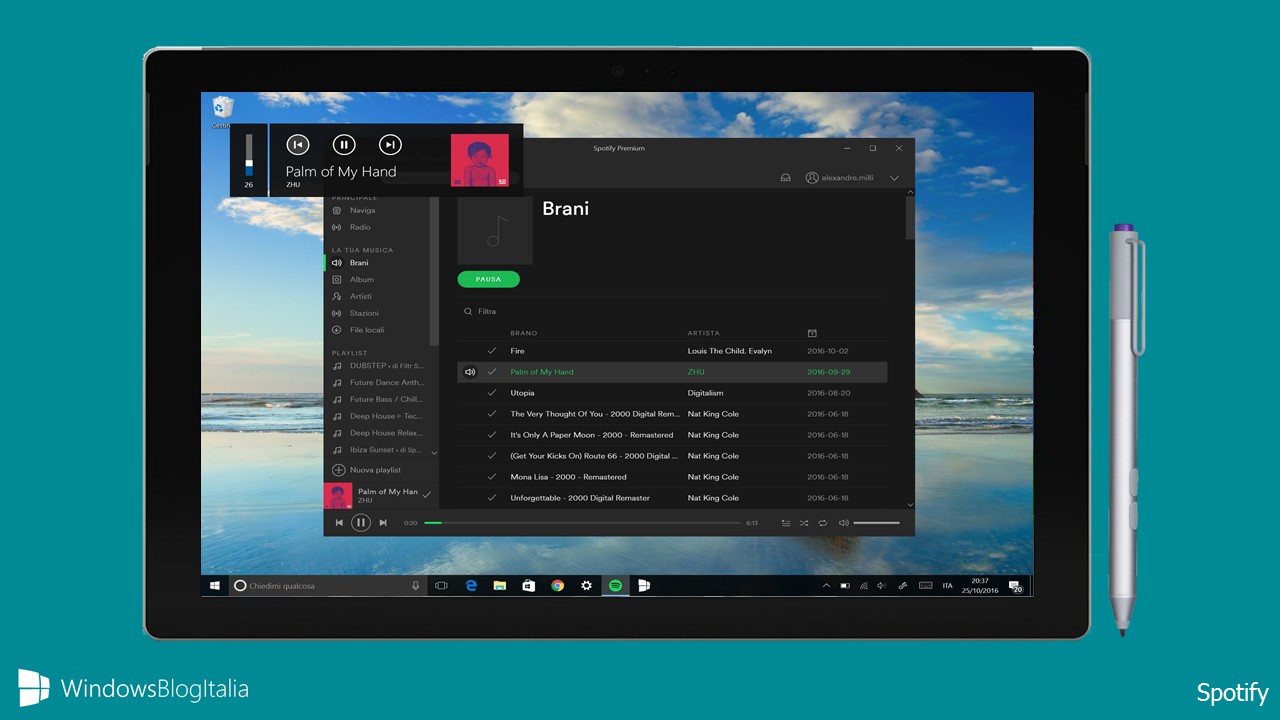This screenshot has width=1280, height=720.
Task: Play next track in Spotify bottom bar
Action: pos(383,523)
